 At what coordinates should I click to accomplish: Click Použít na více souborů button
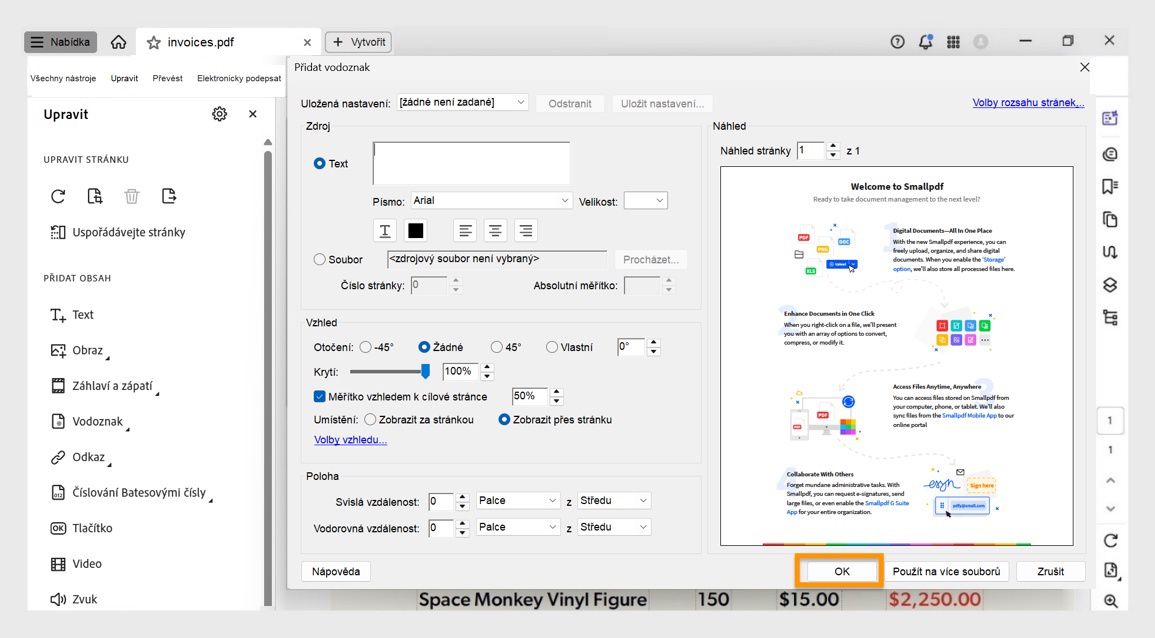pos(947,572)
